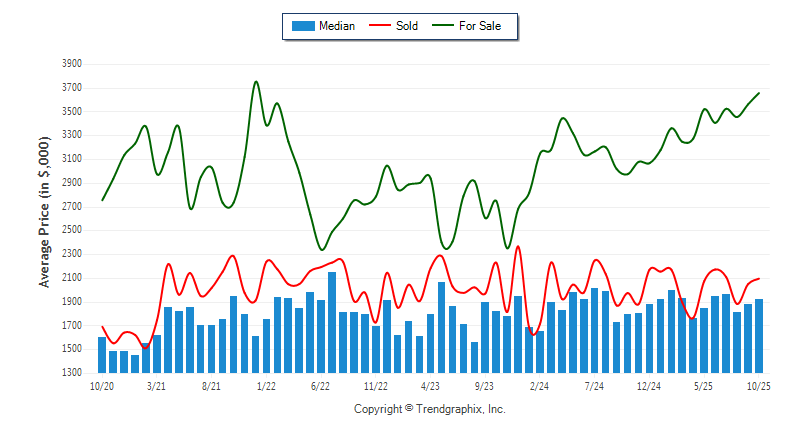The width and height of the screenshot is (800, 434).
Task: Click the highest peak of the For Sale line
Action: (x=256, y=82)
